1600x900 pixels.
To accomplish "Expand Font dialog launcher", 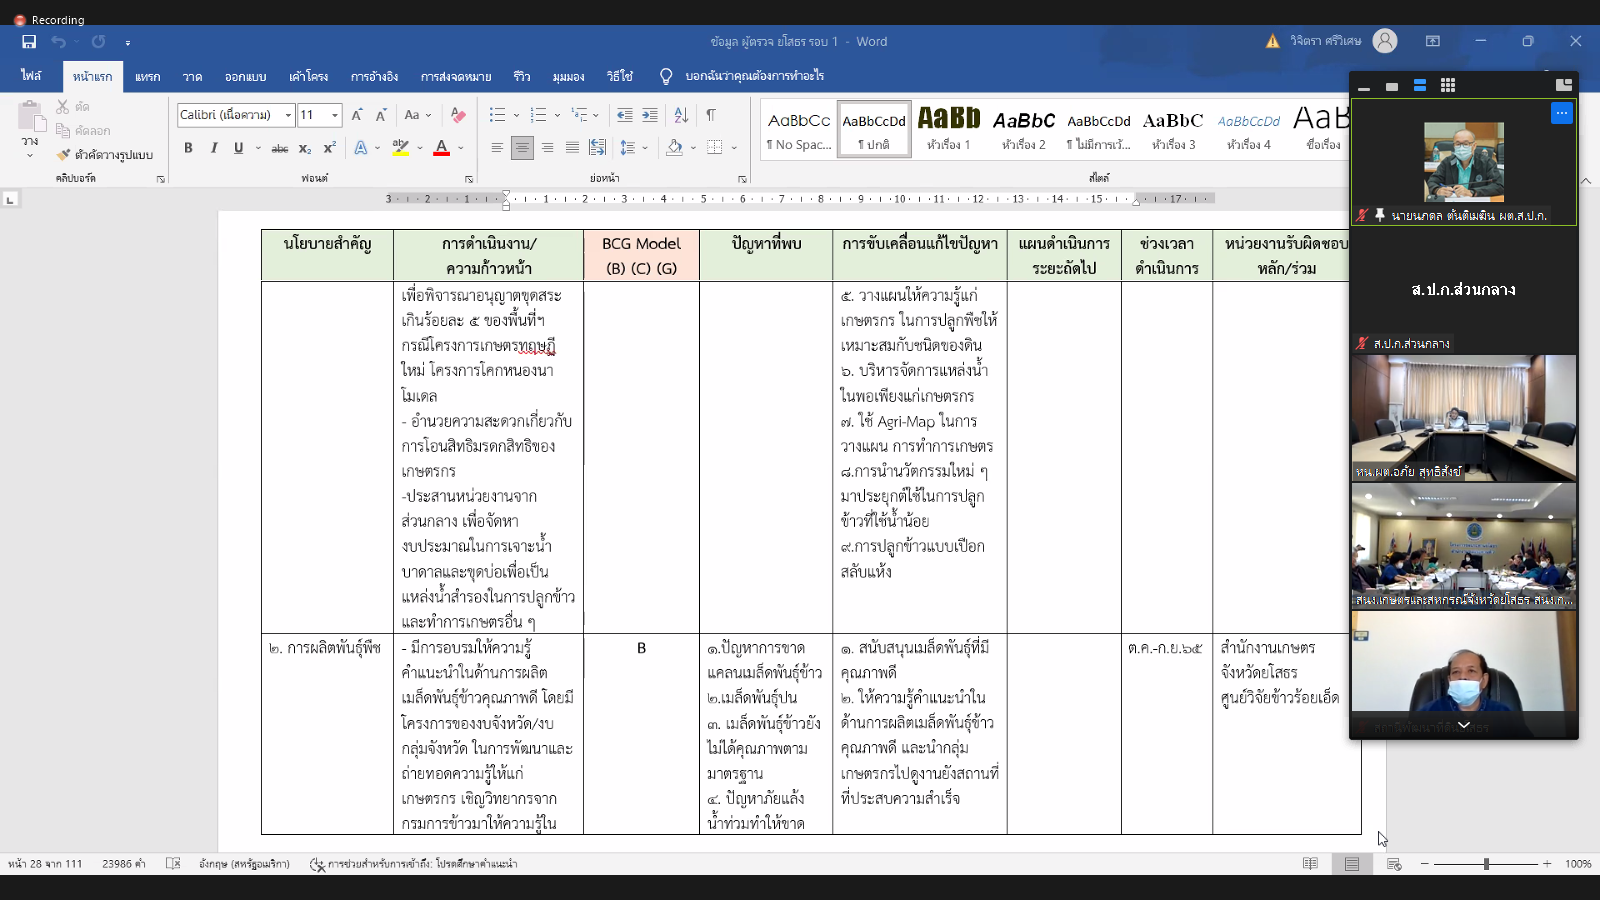I will (x=469, y=179).
